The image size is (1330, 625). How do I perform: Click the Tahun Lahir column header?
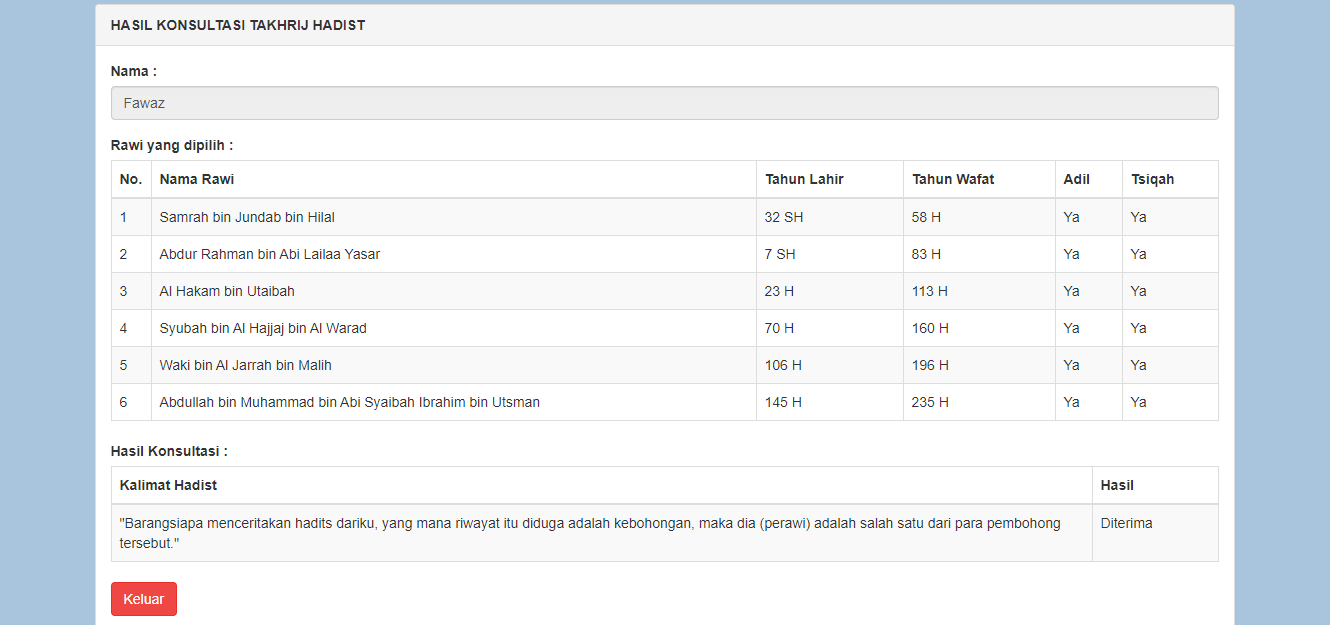coord(804,179)
